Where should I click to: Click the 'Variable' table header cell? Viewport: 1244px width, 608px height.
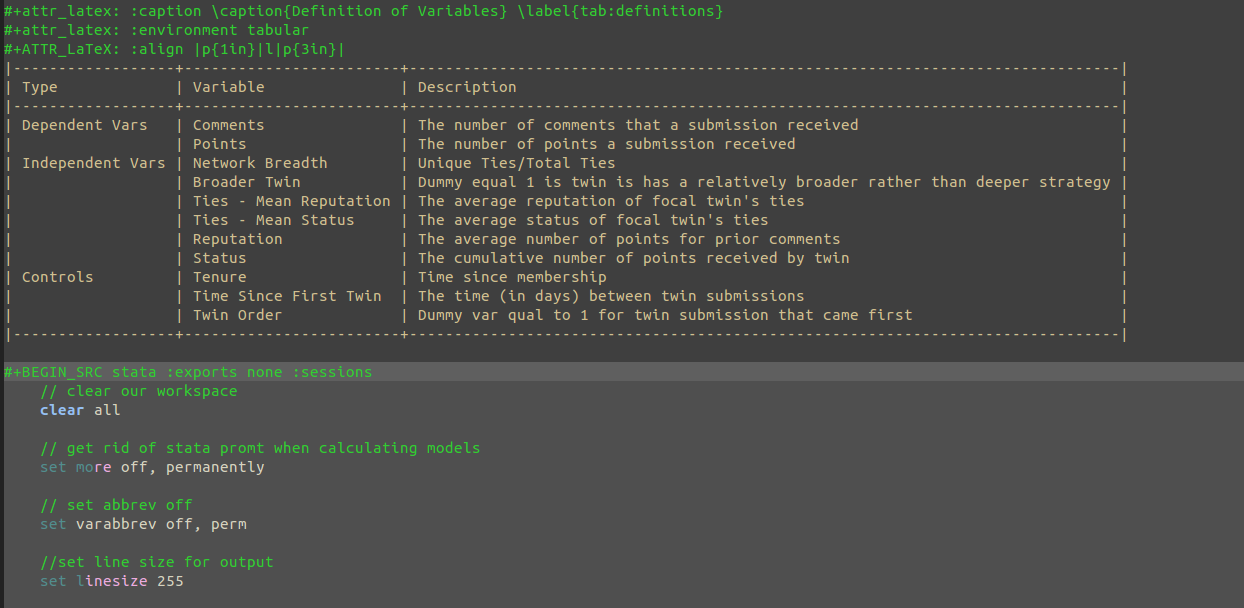(228, 87)
